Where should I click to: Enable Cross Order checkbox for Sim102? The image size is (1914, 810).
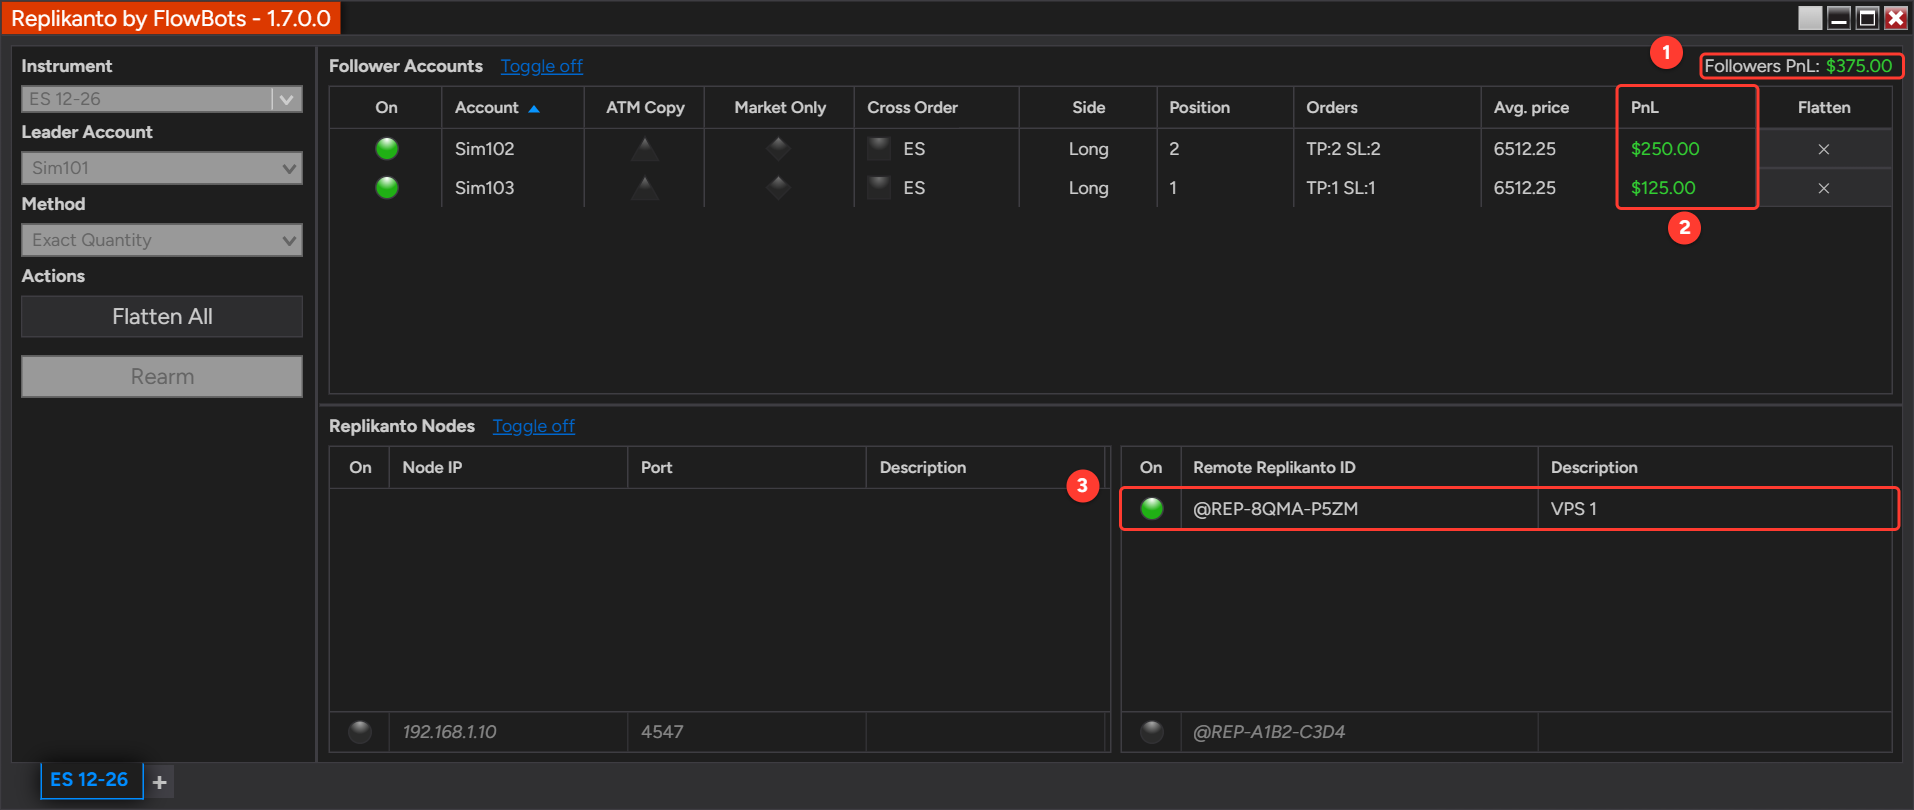[x=879, y=149]
